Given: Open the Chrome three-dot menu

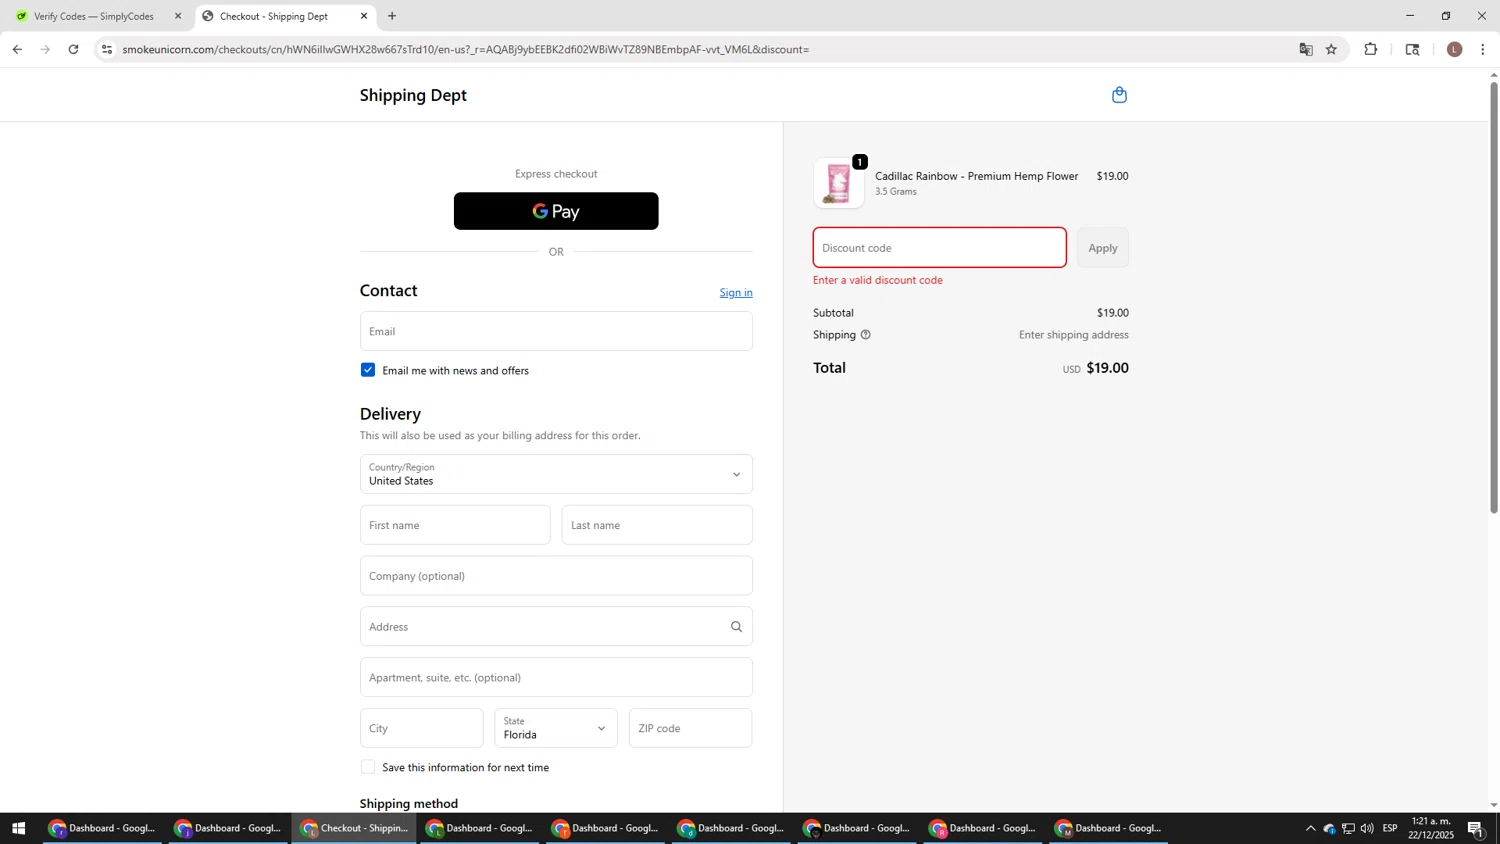Looking at the screenshot, I should click(x=1483, y=49).
